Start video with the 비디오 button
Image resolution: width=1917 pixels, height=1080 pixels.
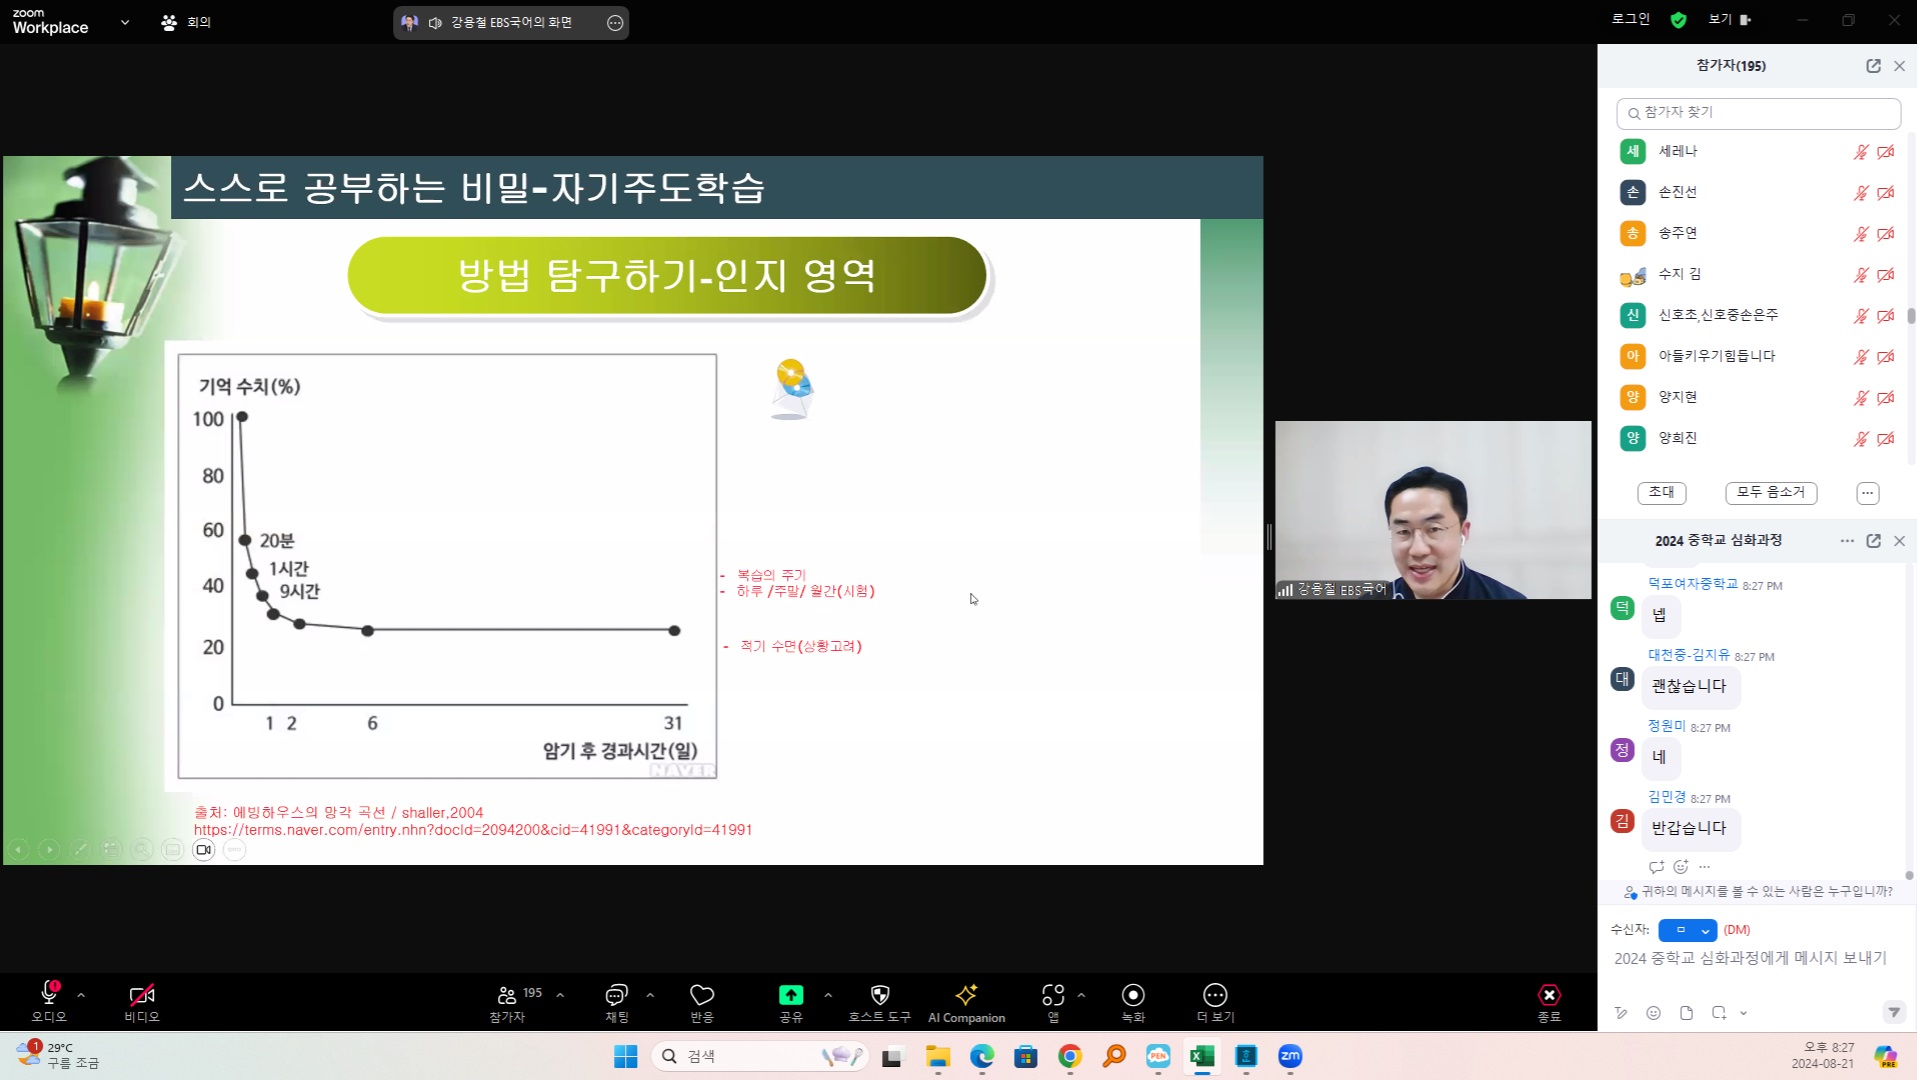(x=141, y=1002)
